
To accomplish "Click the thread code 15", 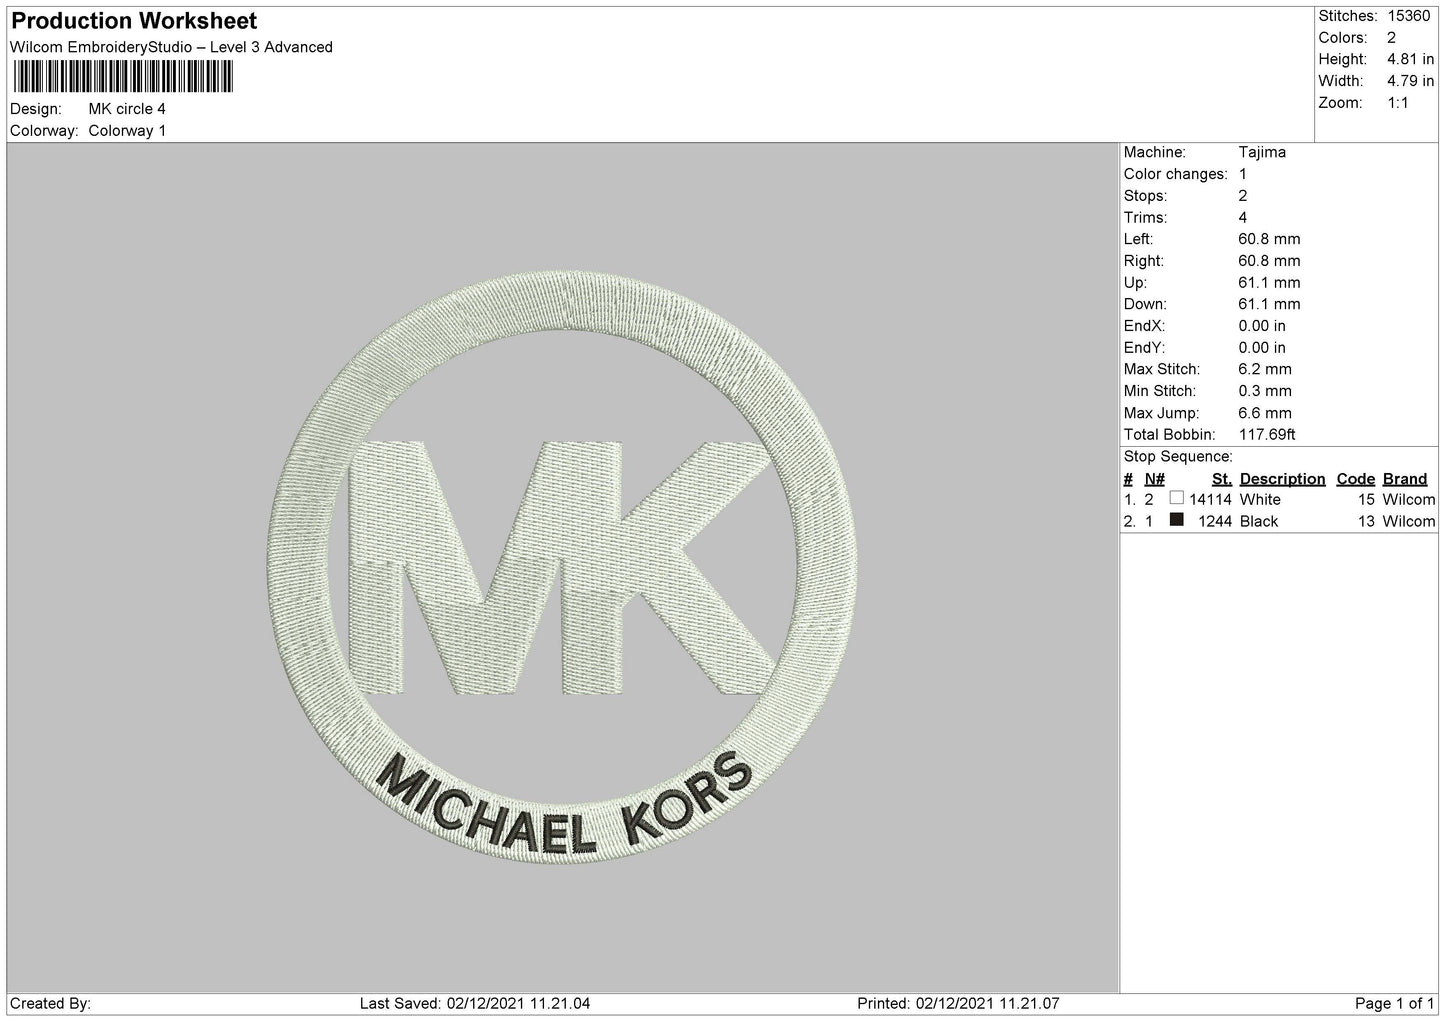I will [1367, 499].
